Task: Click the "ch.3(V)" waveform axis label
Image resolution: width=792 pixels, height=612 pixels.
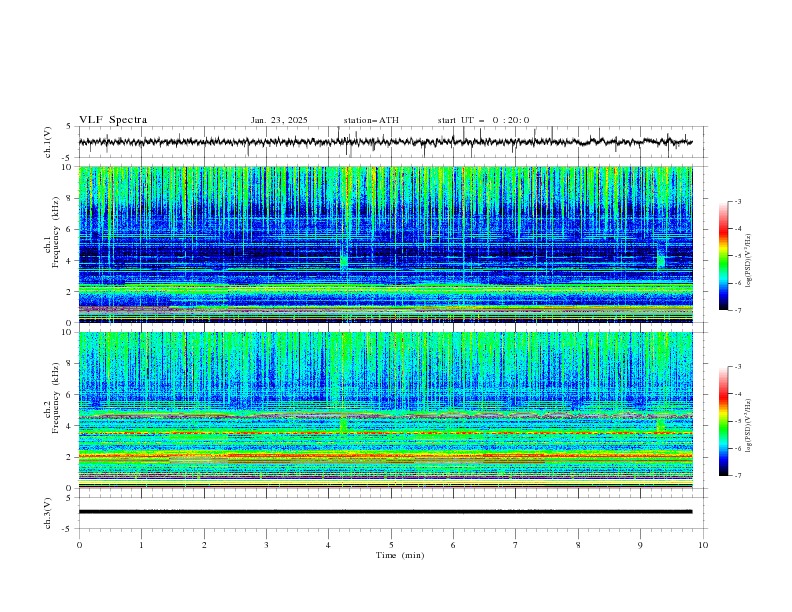Action: [48, 513]
